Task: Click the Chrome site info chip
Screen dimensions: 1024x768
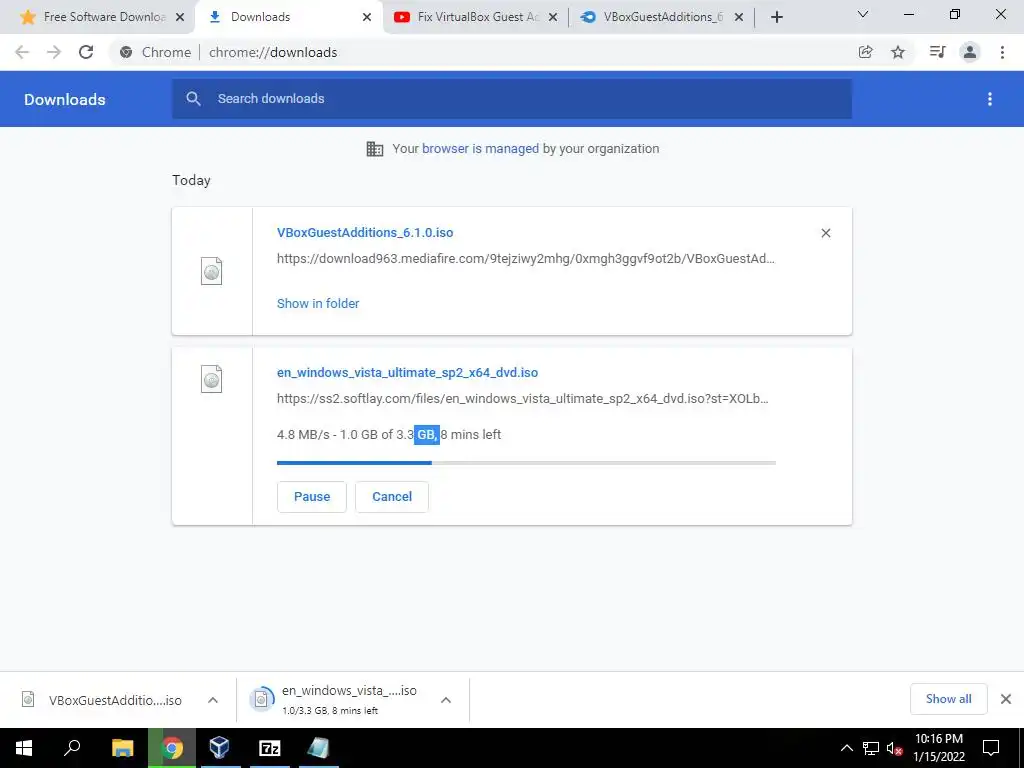Action: tap(155, 52)
